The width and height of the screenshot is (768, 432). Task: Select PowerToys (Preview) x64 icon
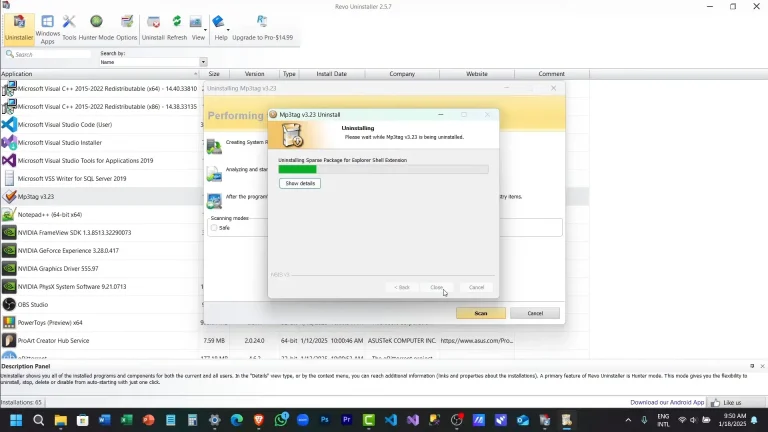[9, 322]
